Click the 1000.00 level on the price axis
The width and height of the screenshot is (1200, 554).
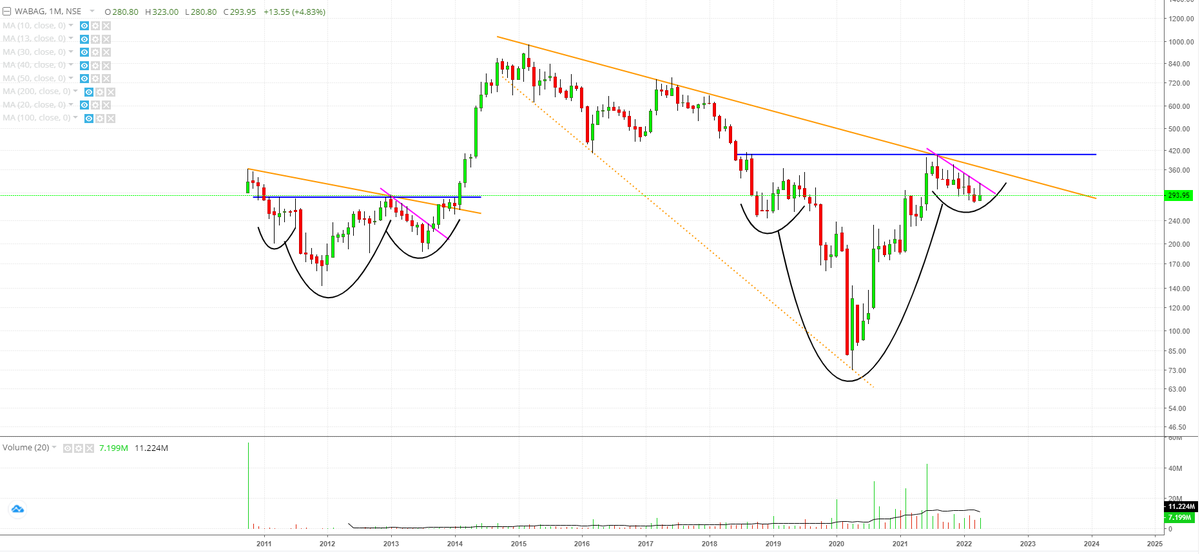pos(1182,42)
